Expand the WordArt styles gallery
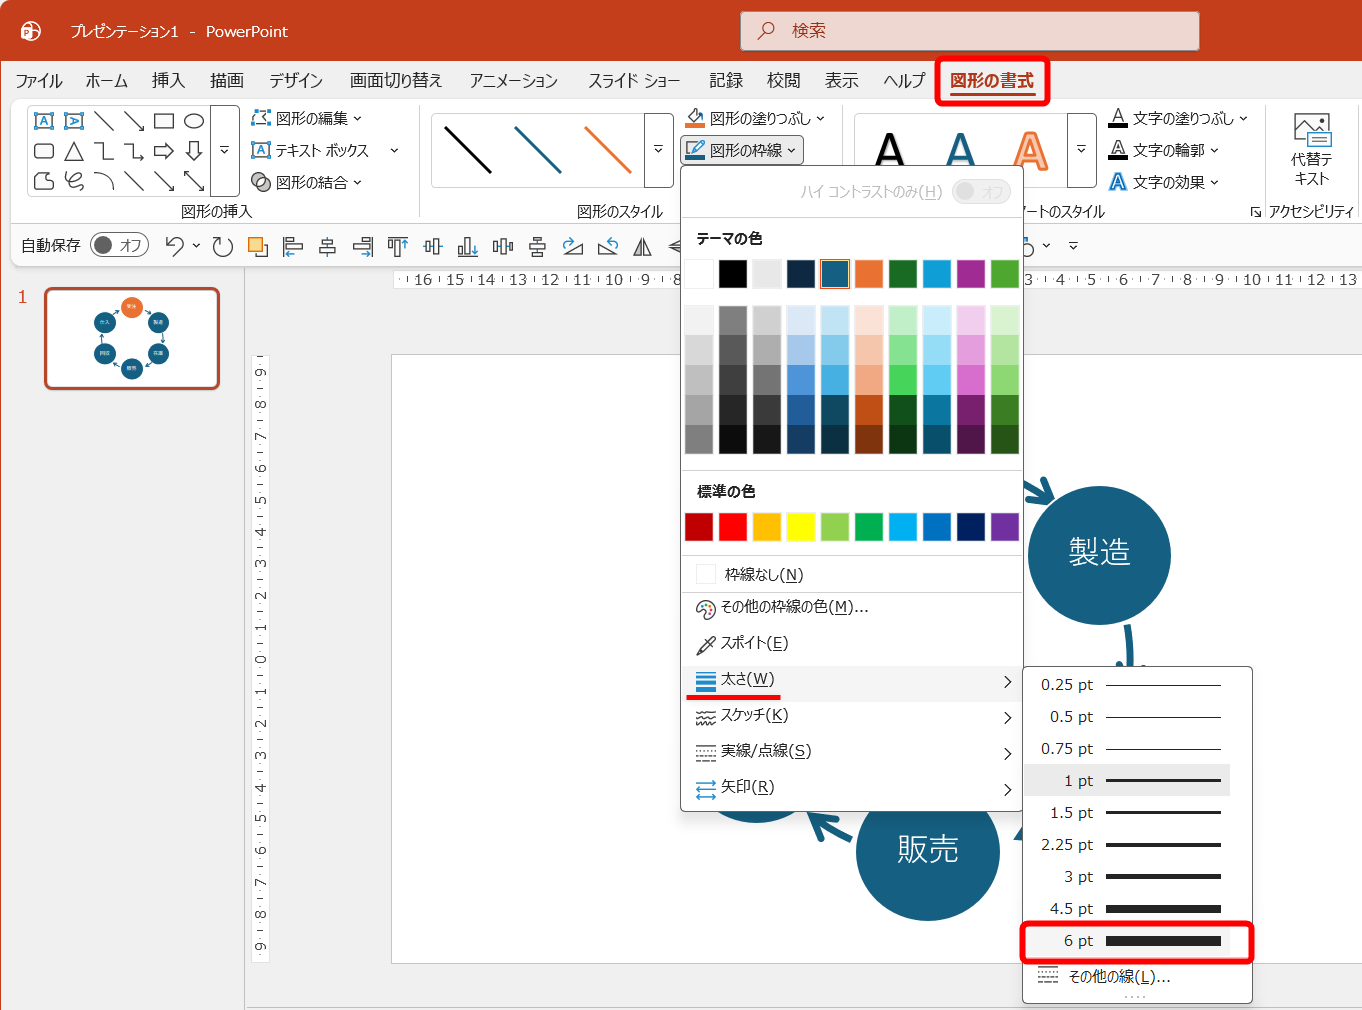 click(1081, 150)
